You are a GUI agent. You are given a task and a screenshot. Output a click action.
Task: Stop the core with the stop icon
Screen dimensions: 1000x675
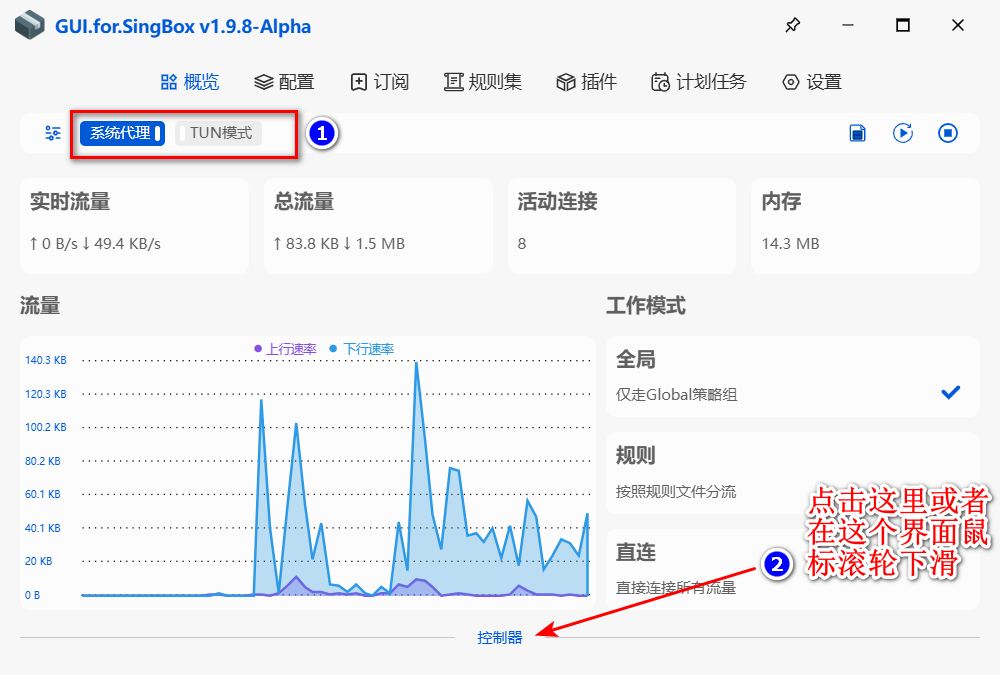(x=948, y=133)
